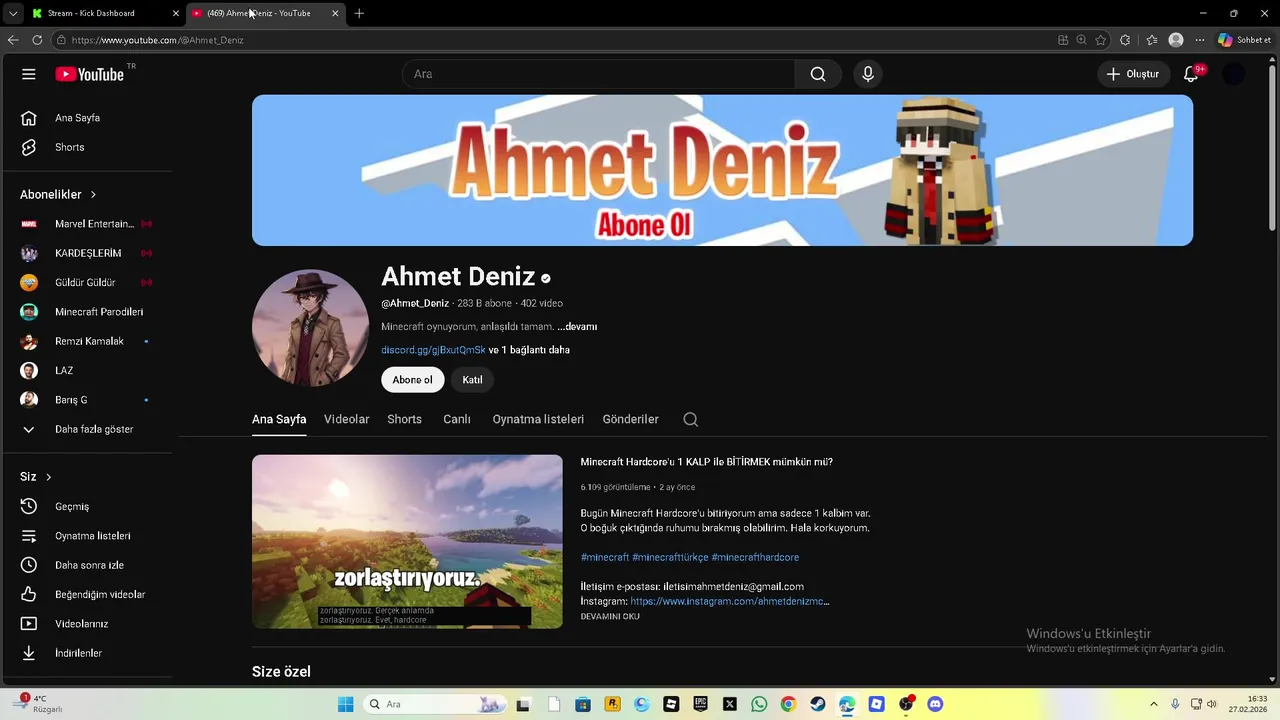The image size is (1280, 720).
Task: Switch to the channel Shorts tab
Action: click(404, 419)
